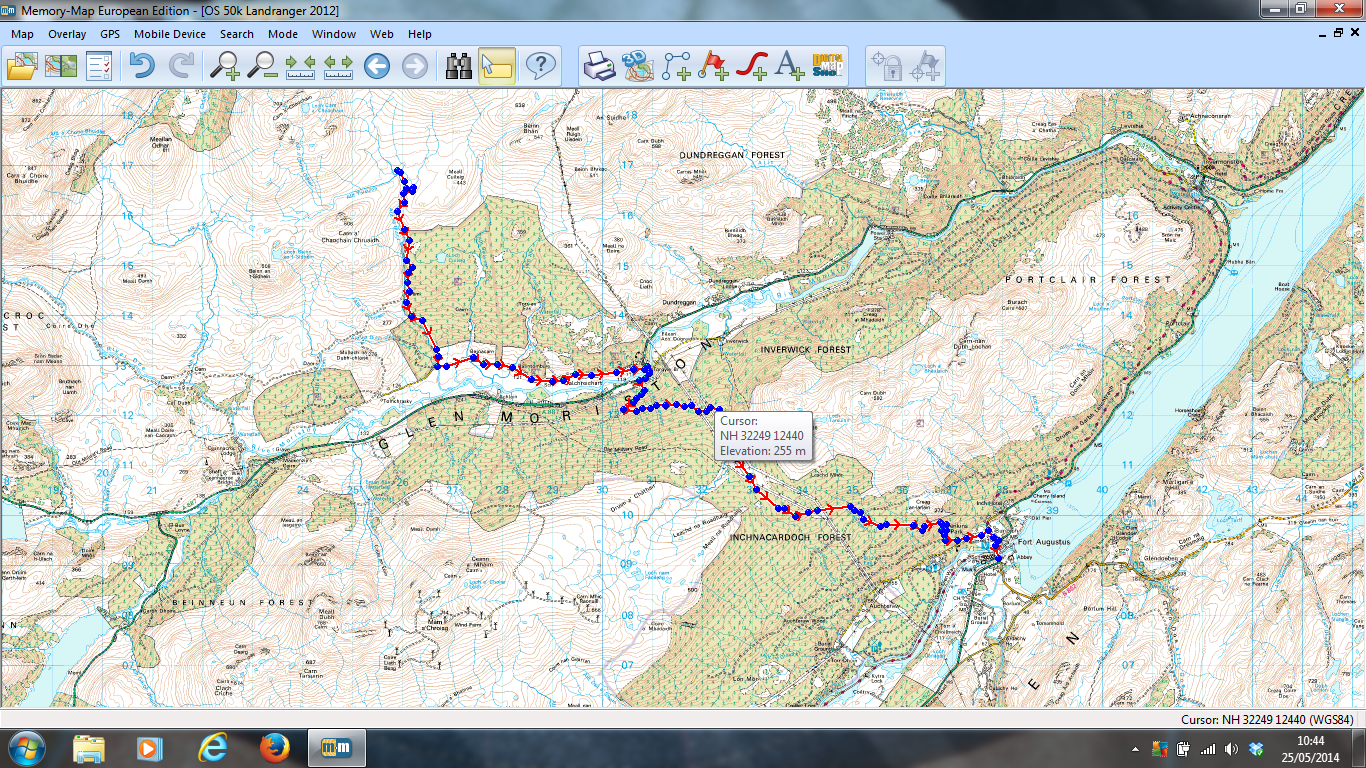Image resolution: width=1366 pixels, height=768 pixels.
Task: Click the GPS lock position icon
Action: [x=886, y=66]
